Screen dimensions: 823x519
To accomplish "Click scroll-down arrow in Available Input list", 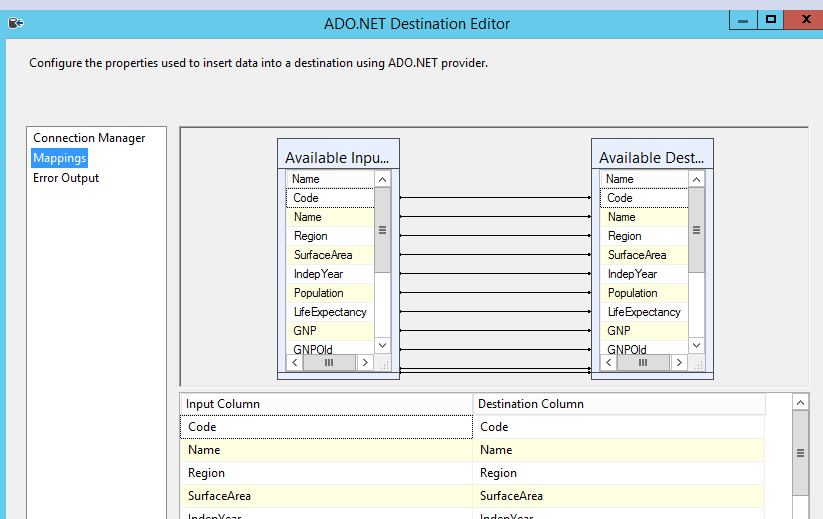I will [x=382, y=345].
